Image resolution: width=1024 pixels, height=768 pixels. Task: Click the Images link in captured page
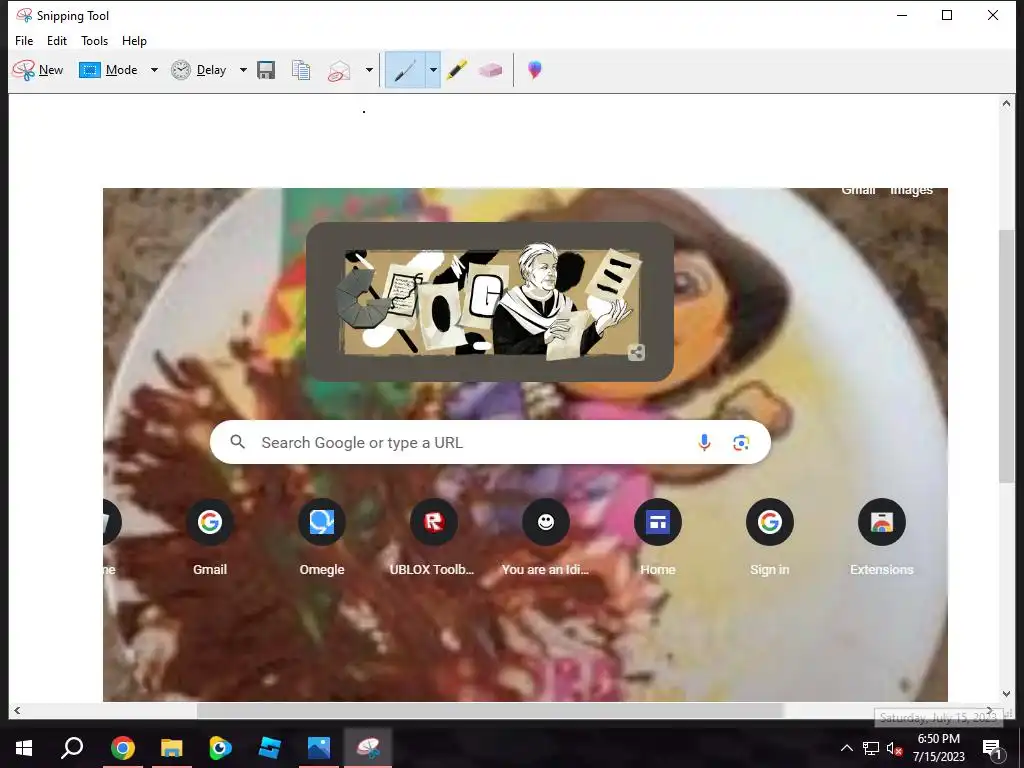pos(912,191)
